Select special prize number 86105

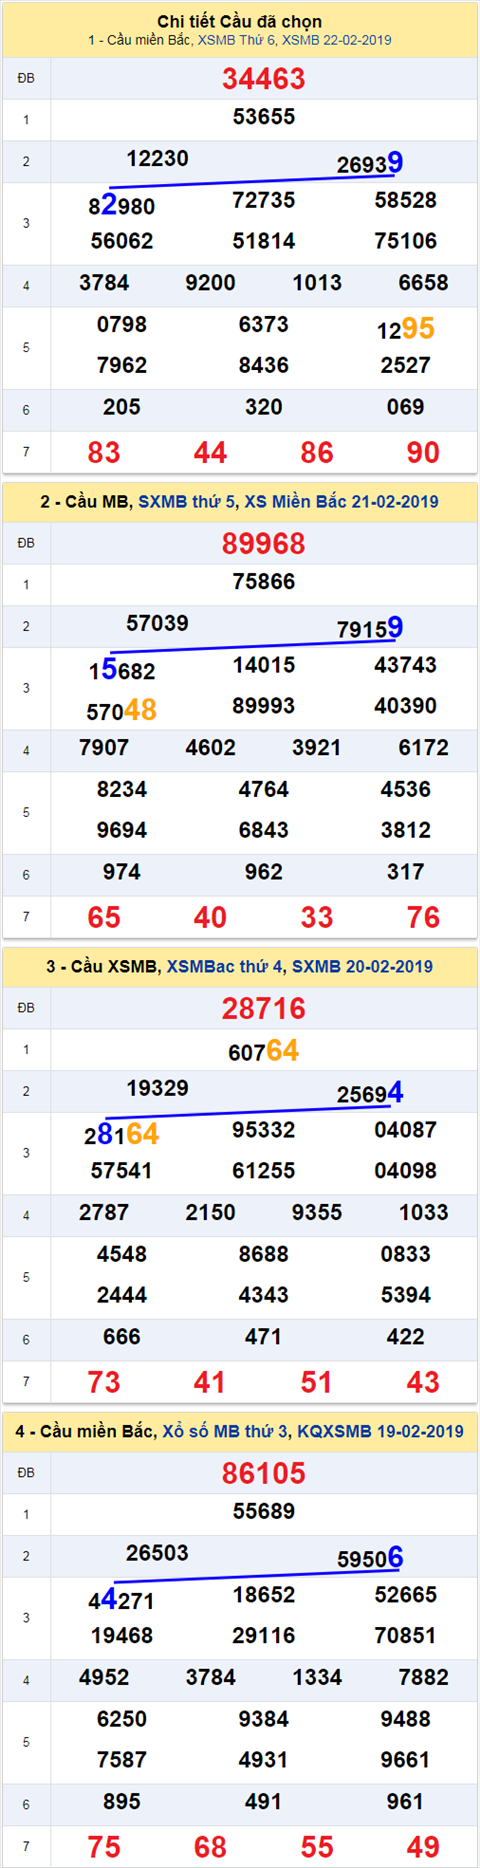click(x=263, y=1473)
